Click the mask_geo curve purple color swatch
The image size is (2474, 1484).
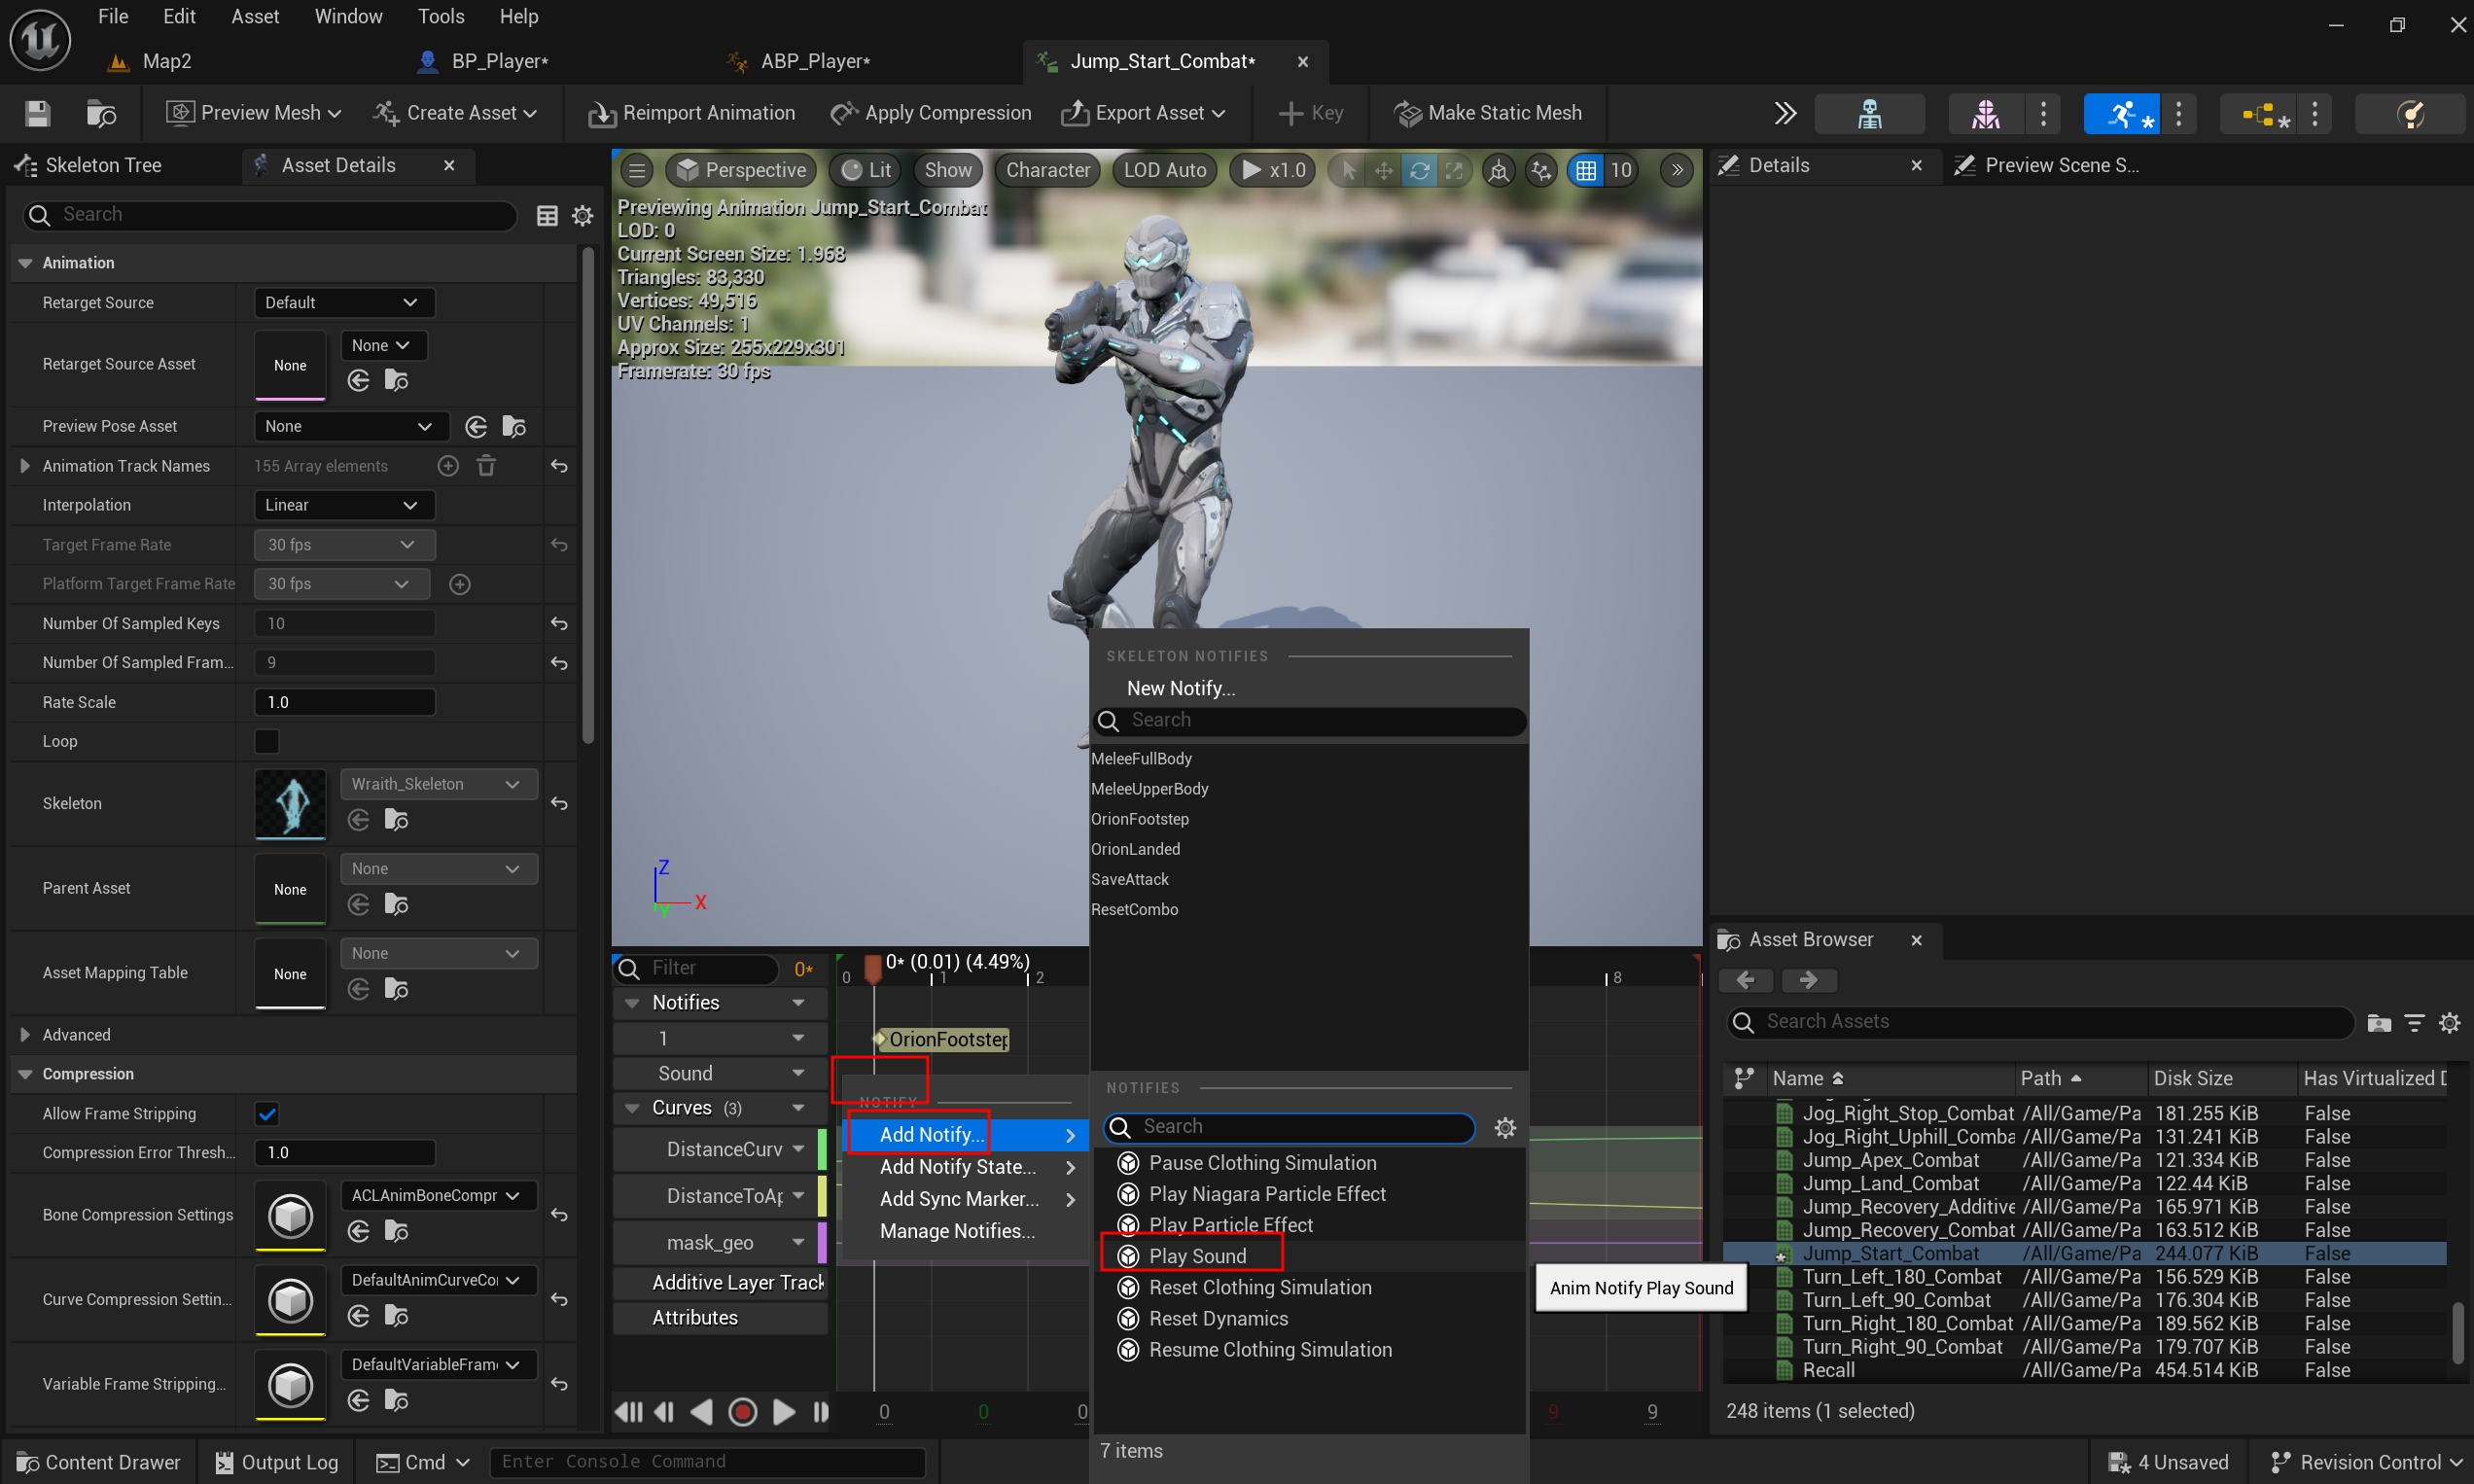click(822, 1243)
